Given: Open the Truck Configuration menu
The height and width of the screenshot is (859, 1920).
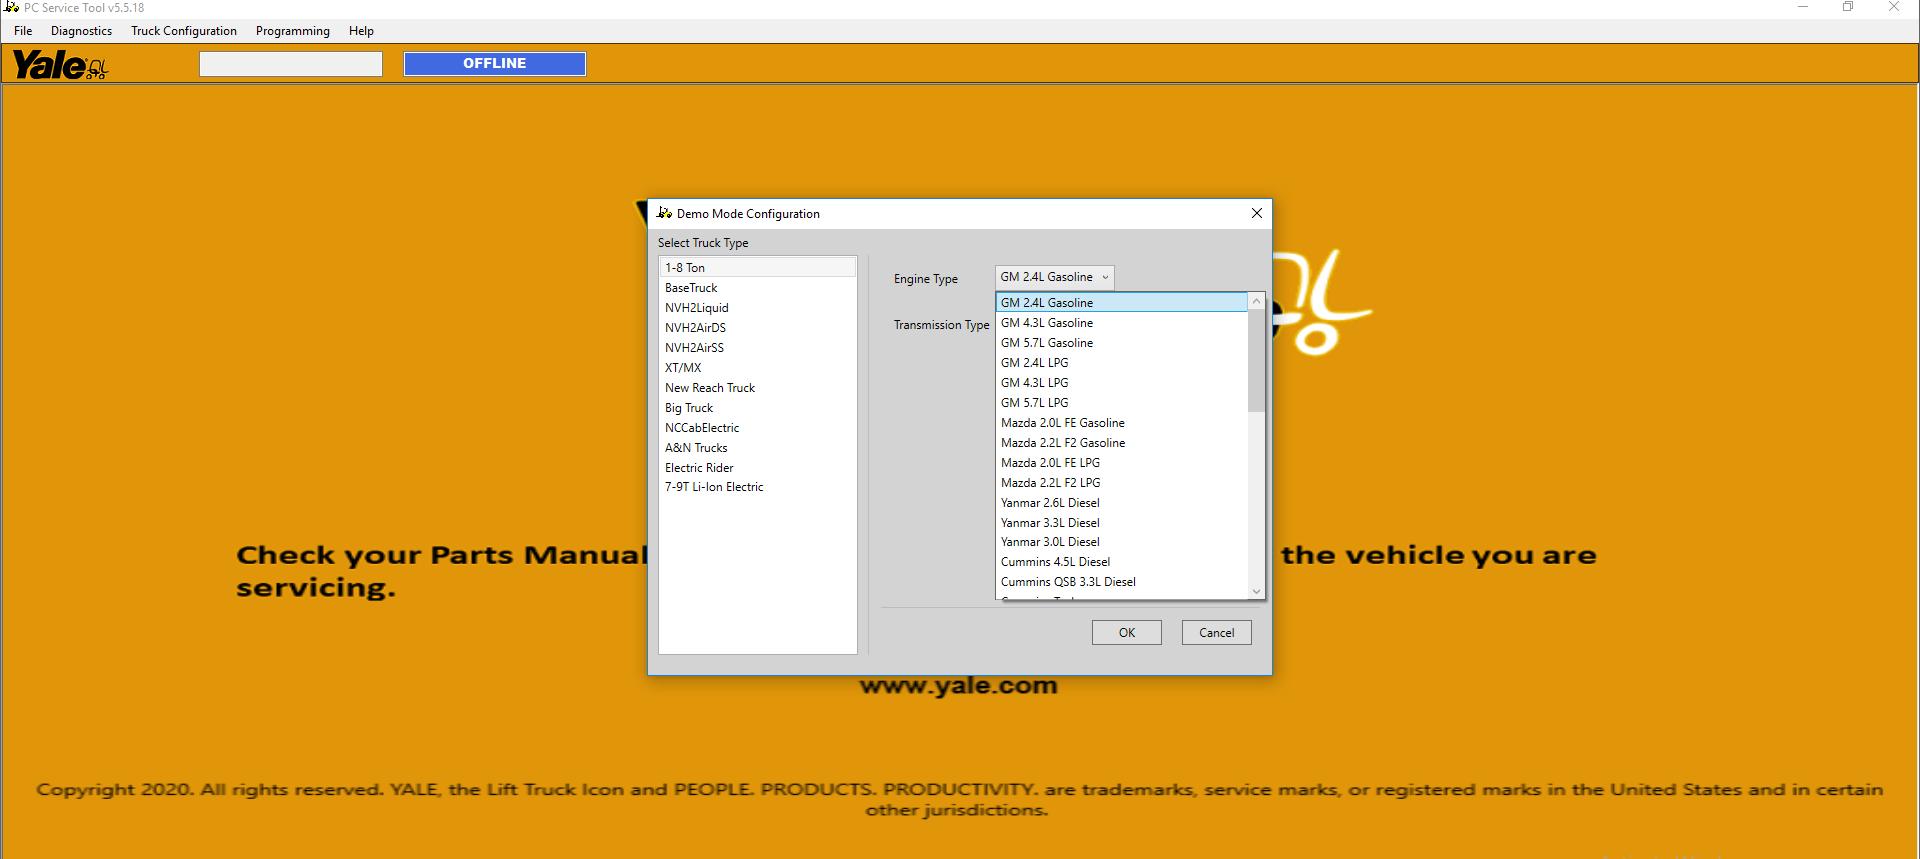Looking at the screenshot, I should click(x=184, y=31).
